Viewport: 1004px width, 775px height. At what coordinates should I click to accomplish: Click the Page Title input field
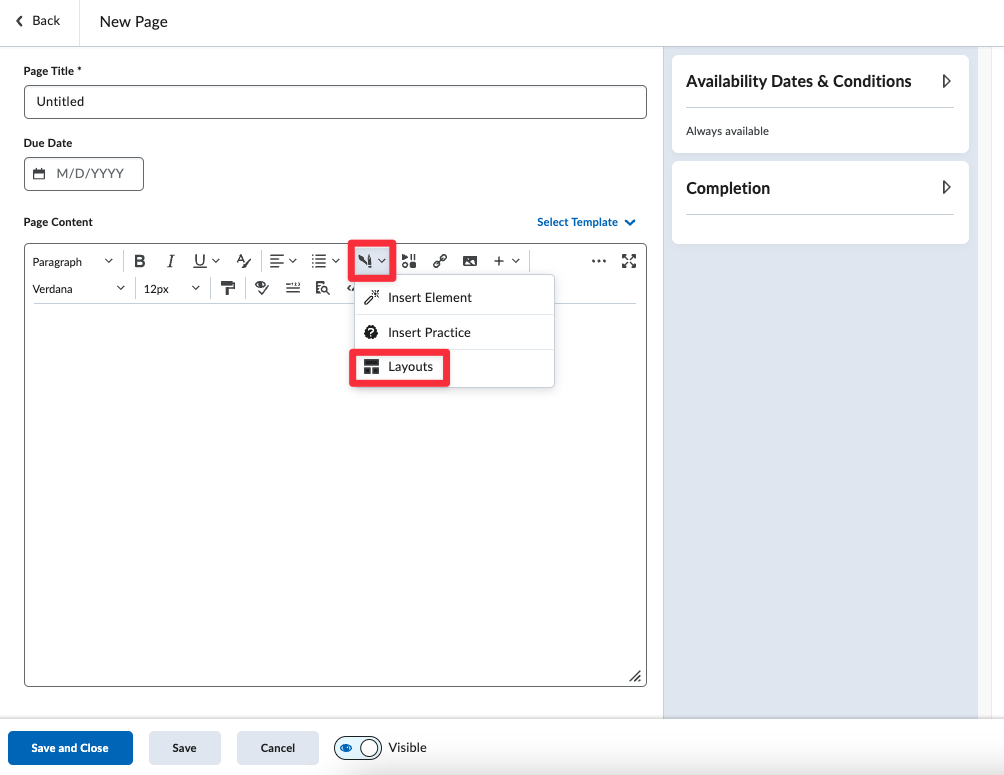click(335, 102)
